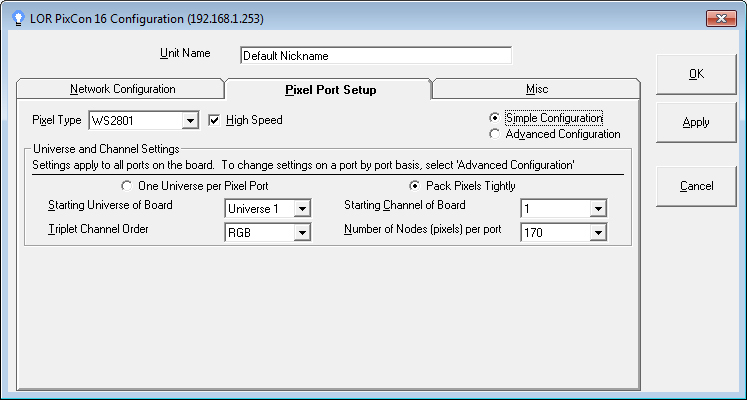
Task: Select the Simple Configuration radio button
Action: click(x=493, y=118)
